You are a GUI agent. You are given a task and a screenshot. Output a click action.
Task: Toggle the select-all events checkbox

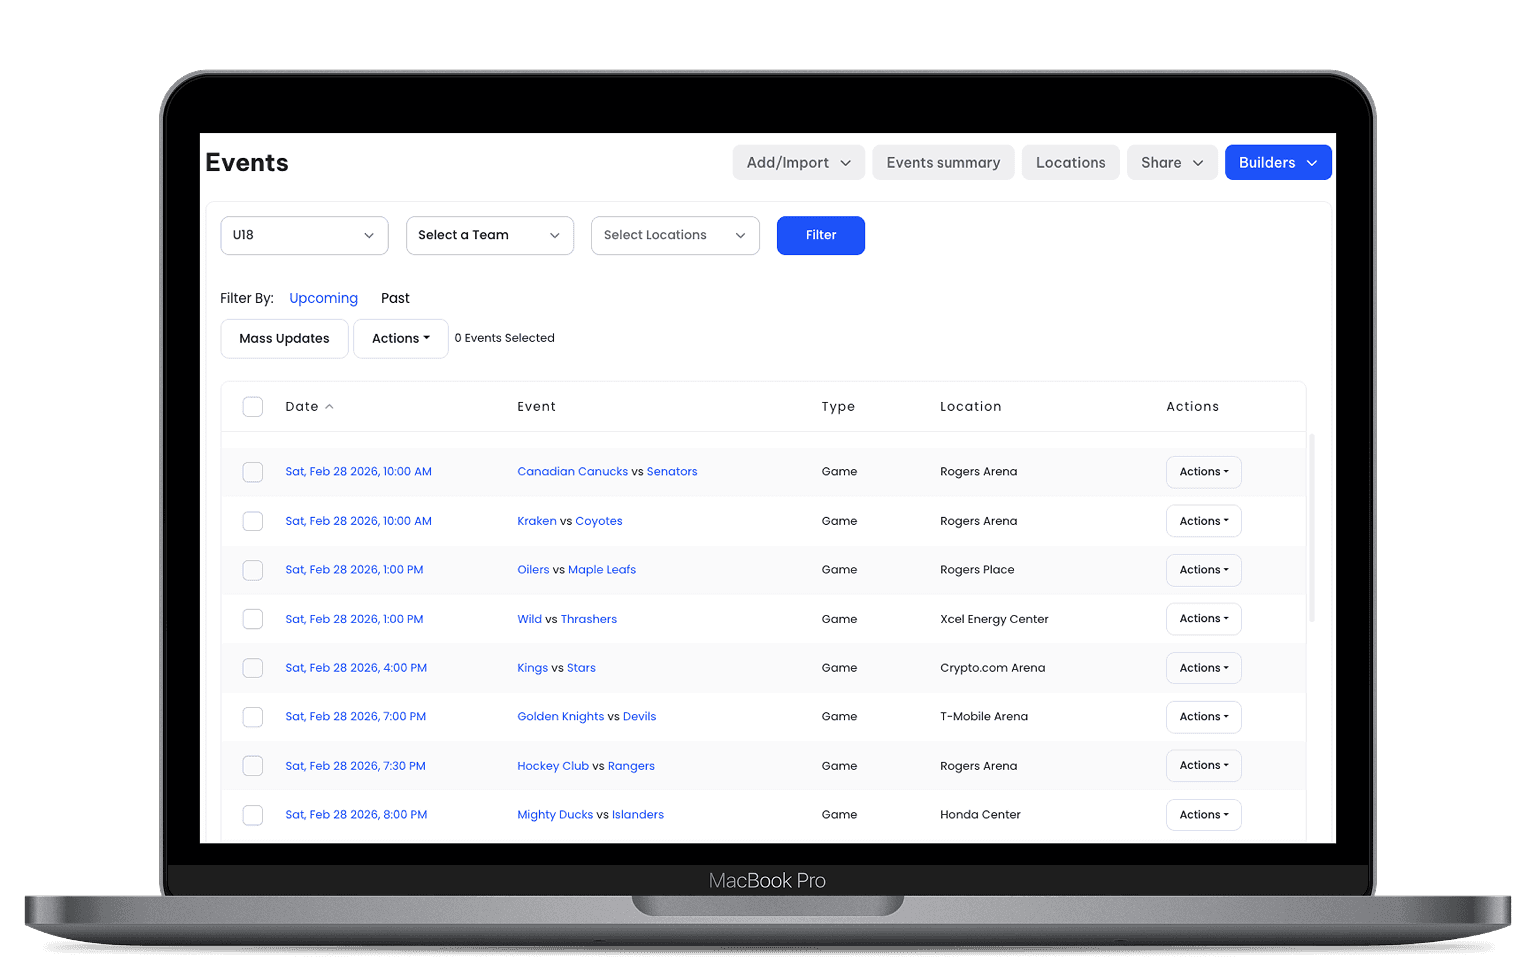[x=253, y=407]
